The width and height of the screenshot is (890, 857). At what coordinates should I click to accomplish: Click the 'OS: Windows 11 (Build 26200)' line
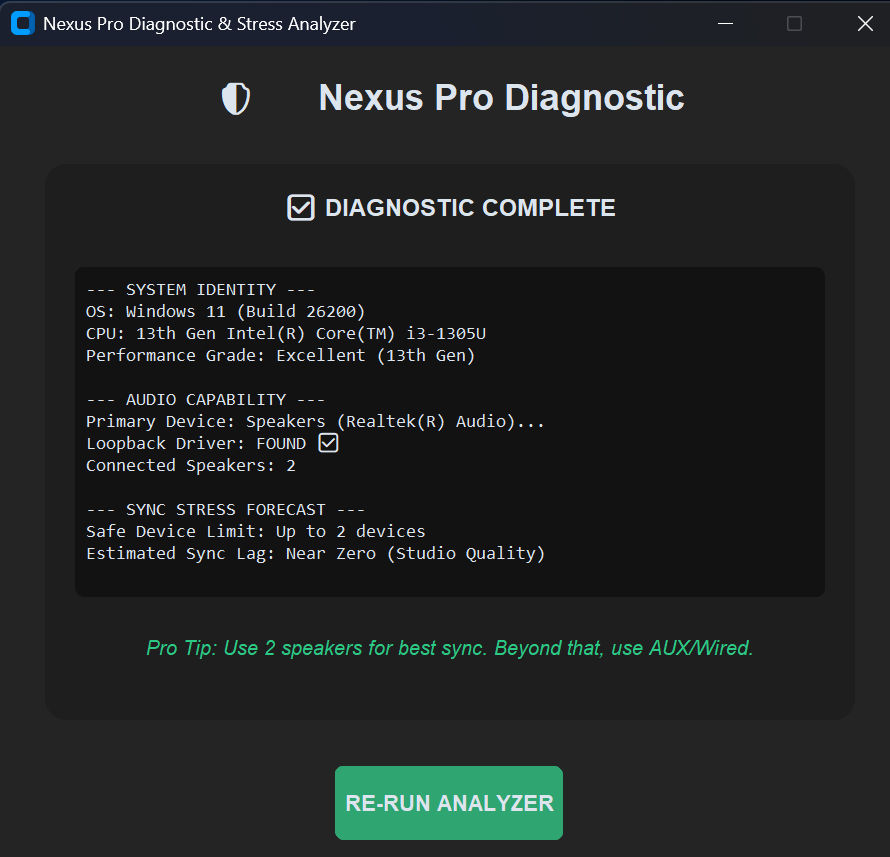(225, 312)
